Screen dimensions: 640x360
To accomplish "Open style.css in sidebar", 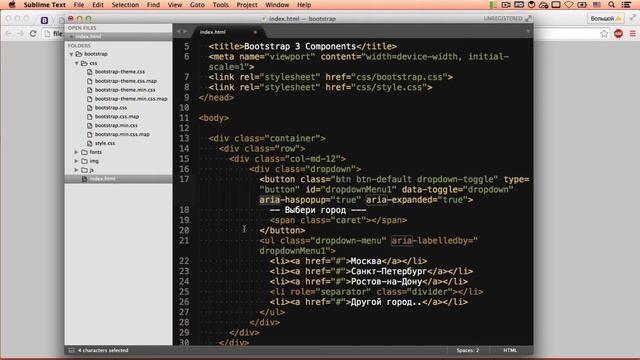I will pyautogui.click(x=105, y=143).
